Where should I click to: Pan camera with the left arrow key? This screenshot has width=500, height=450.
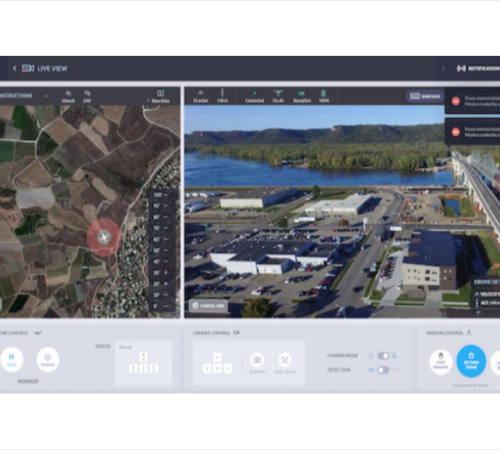(207, 368)
